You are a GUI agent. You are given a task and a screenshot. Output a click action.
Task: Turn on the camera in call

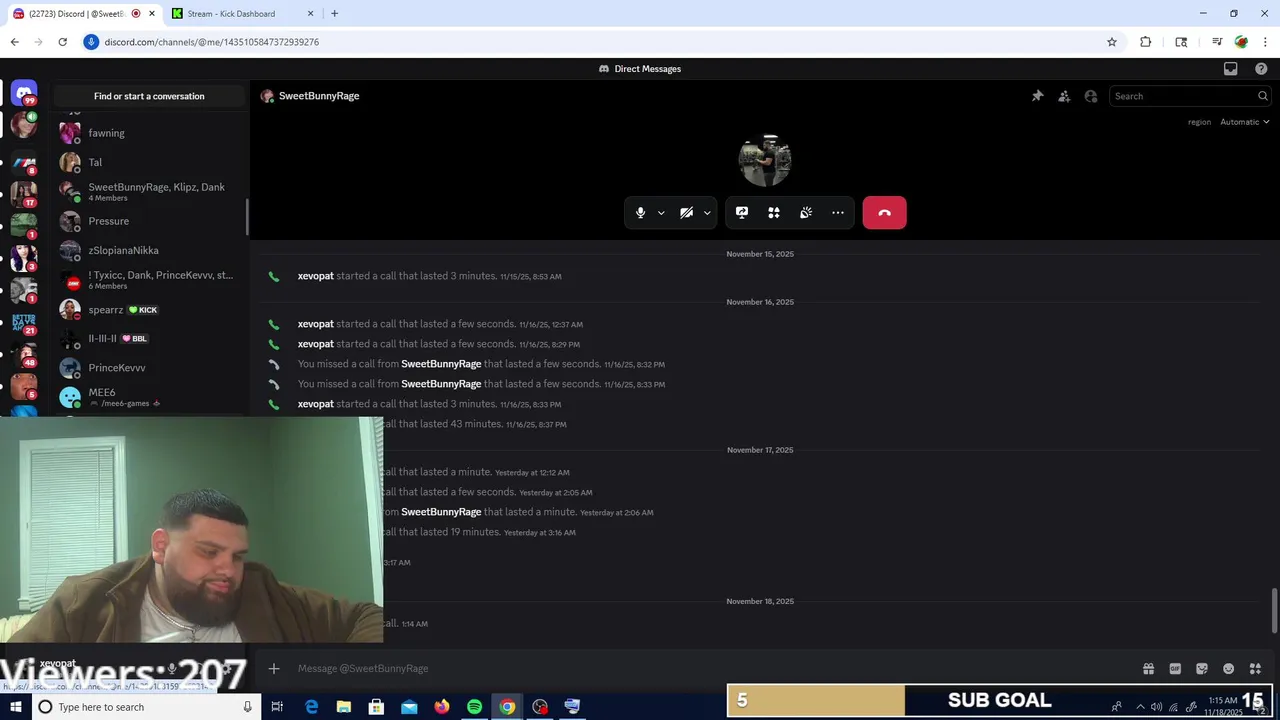(686, 213)
